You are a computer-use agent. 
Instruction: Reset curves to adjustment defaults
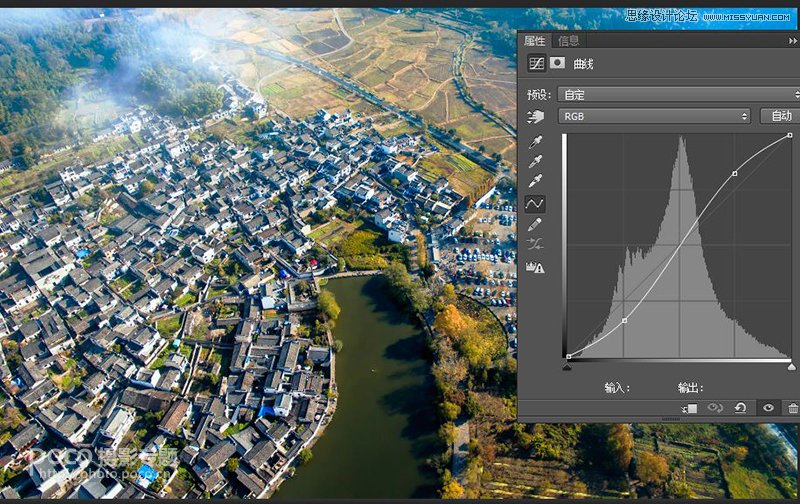point(740,408)
